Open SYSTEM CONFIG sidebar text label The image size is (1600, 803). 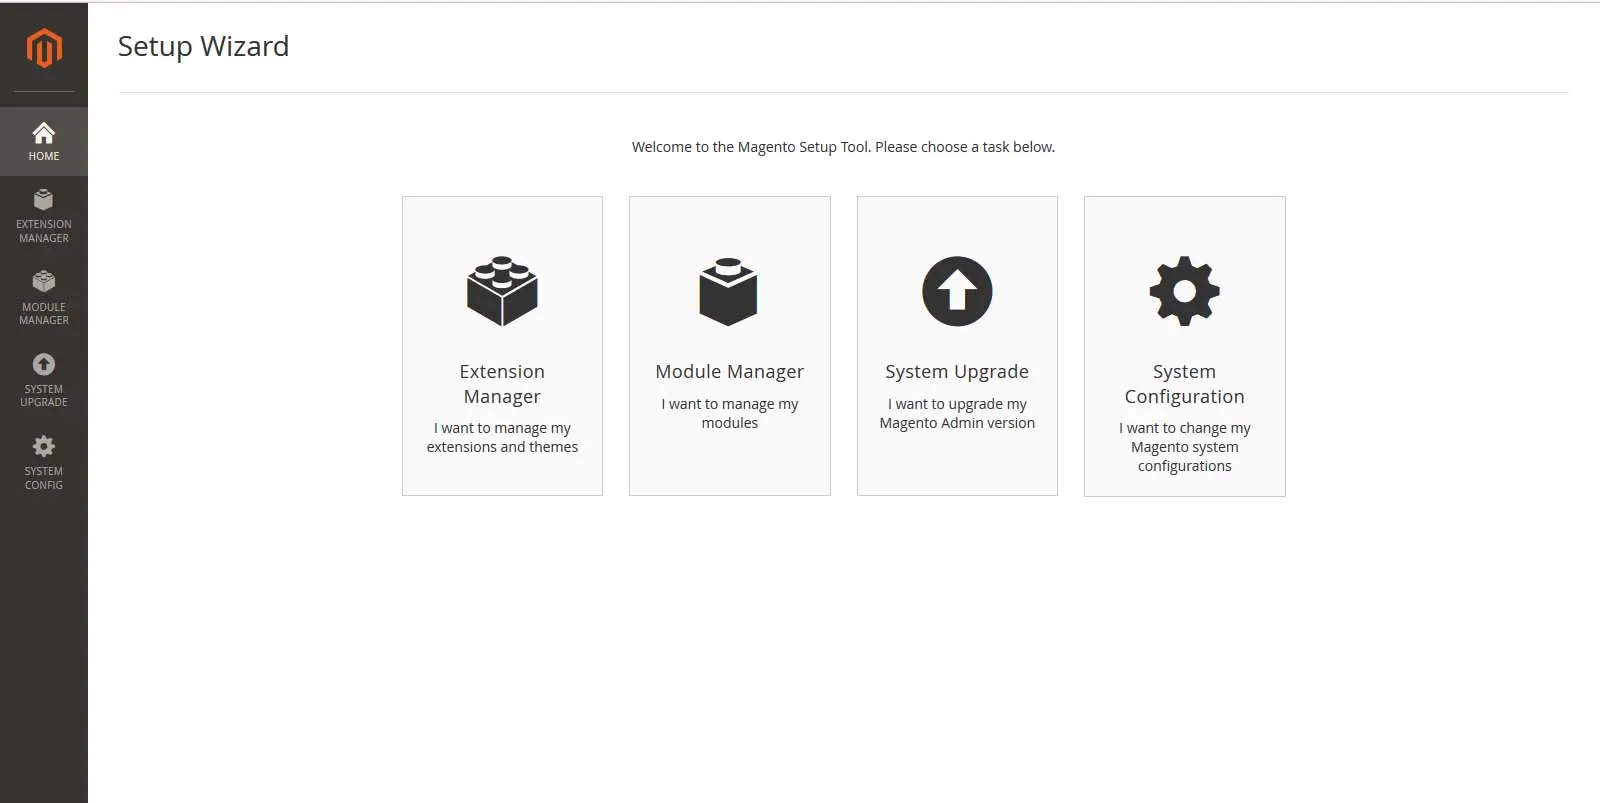44,478
